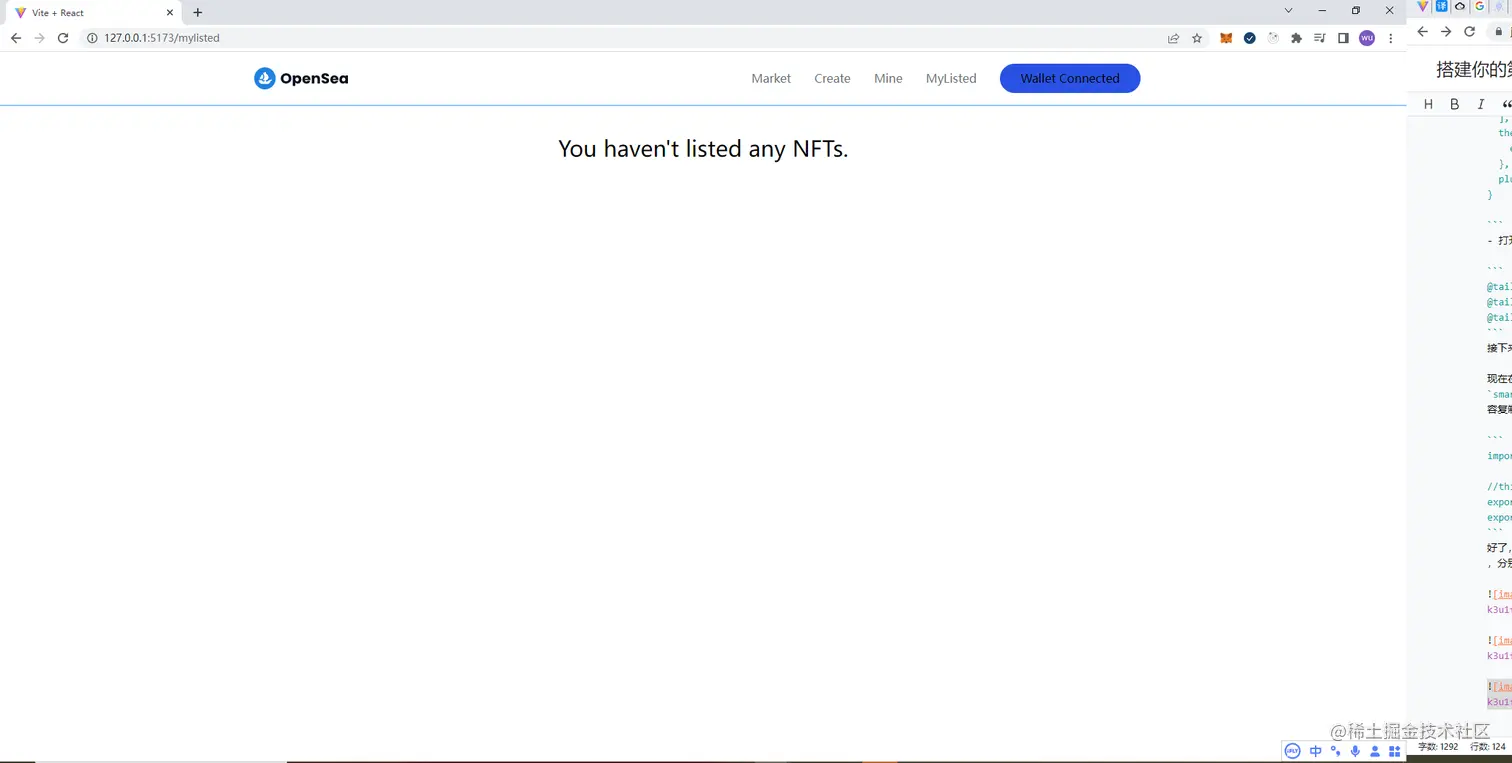Open the media control playlist icon
Image resolution: width=1512 pixels, height=763 pixels.
tap(1319, 38)
